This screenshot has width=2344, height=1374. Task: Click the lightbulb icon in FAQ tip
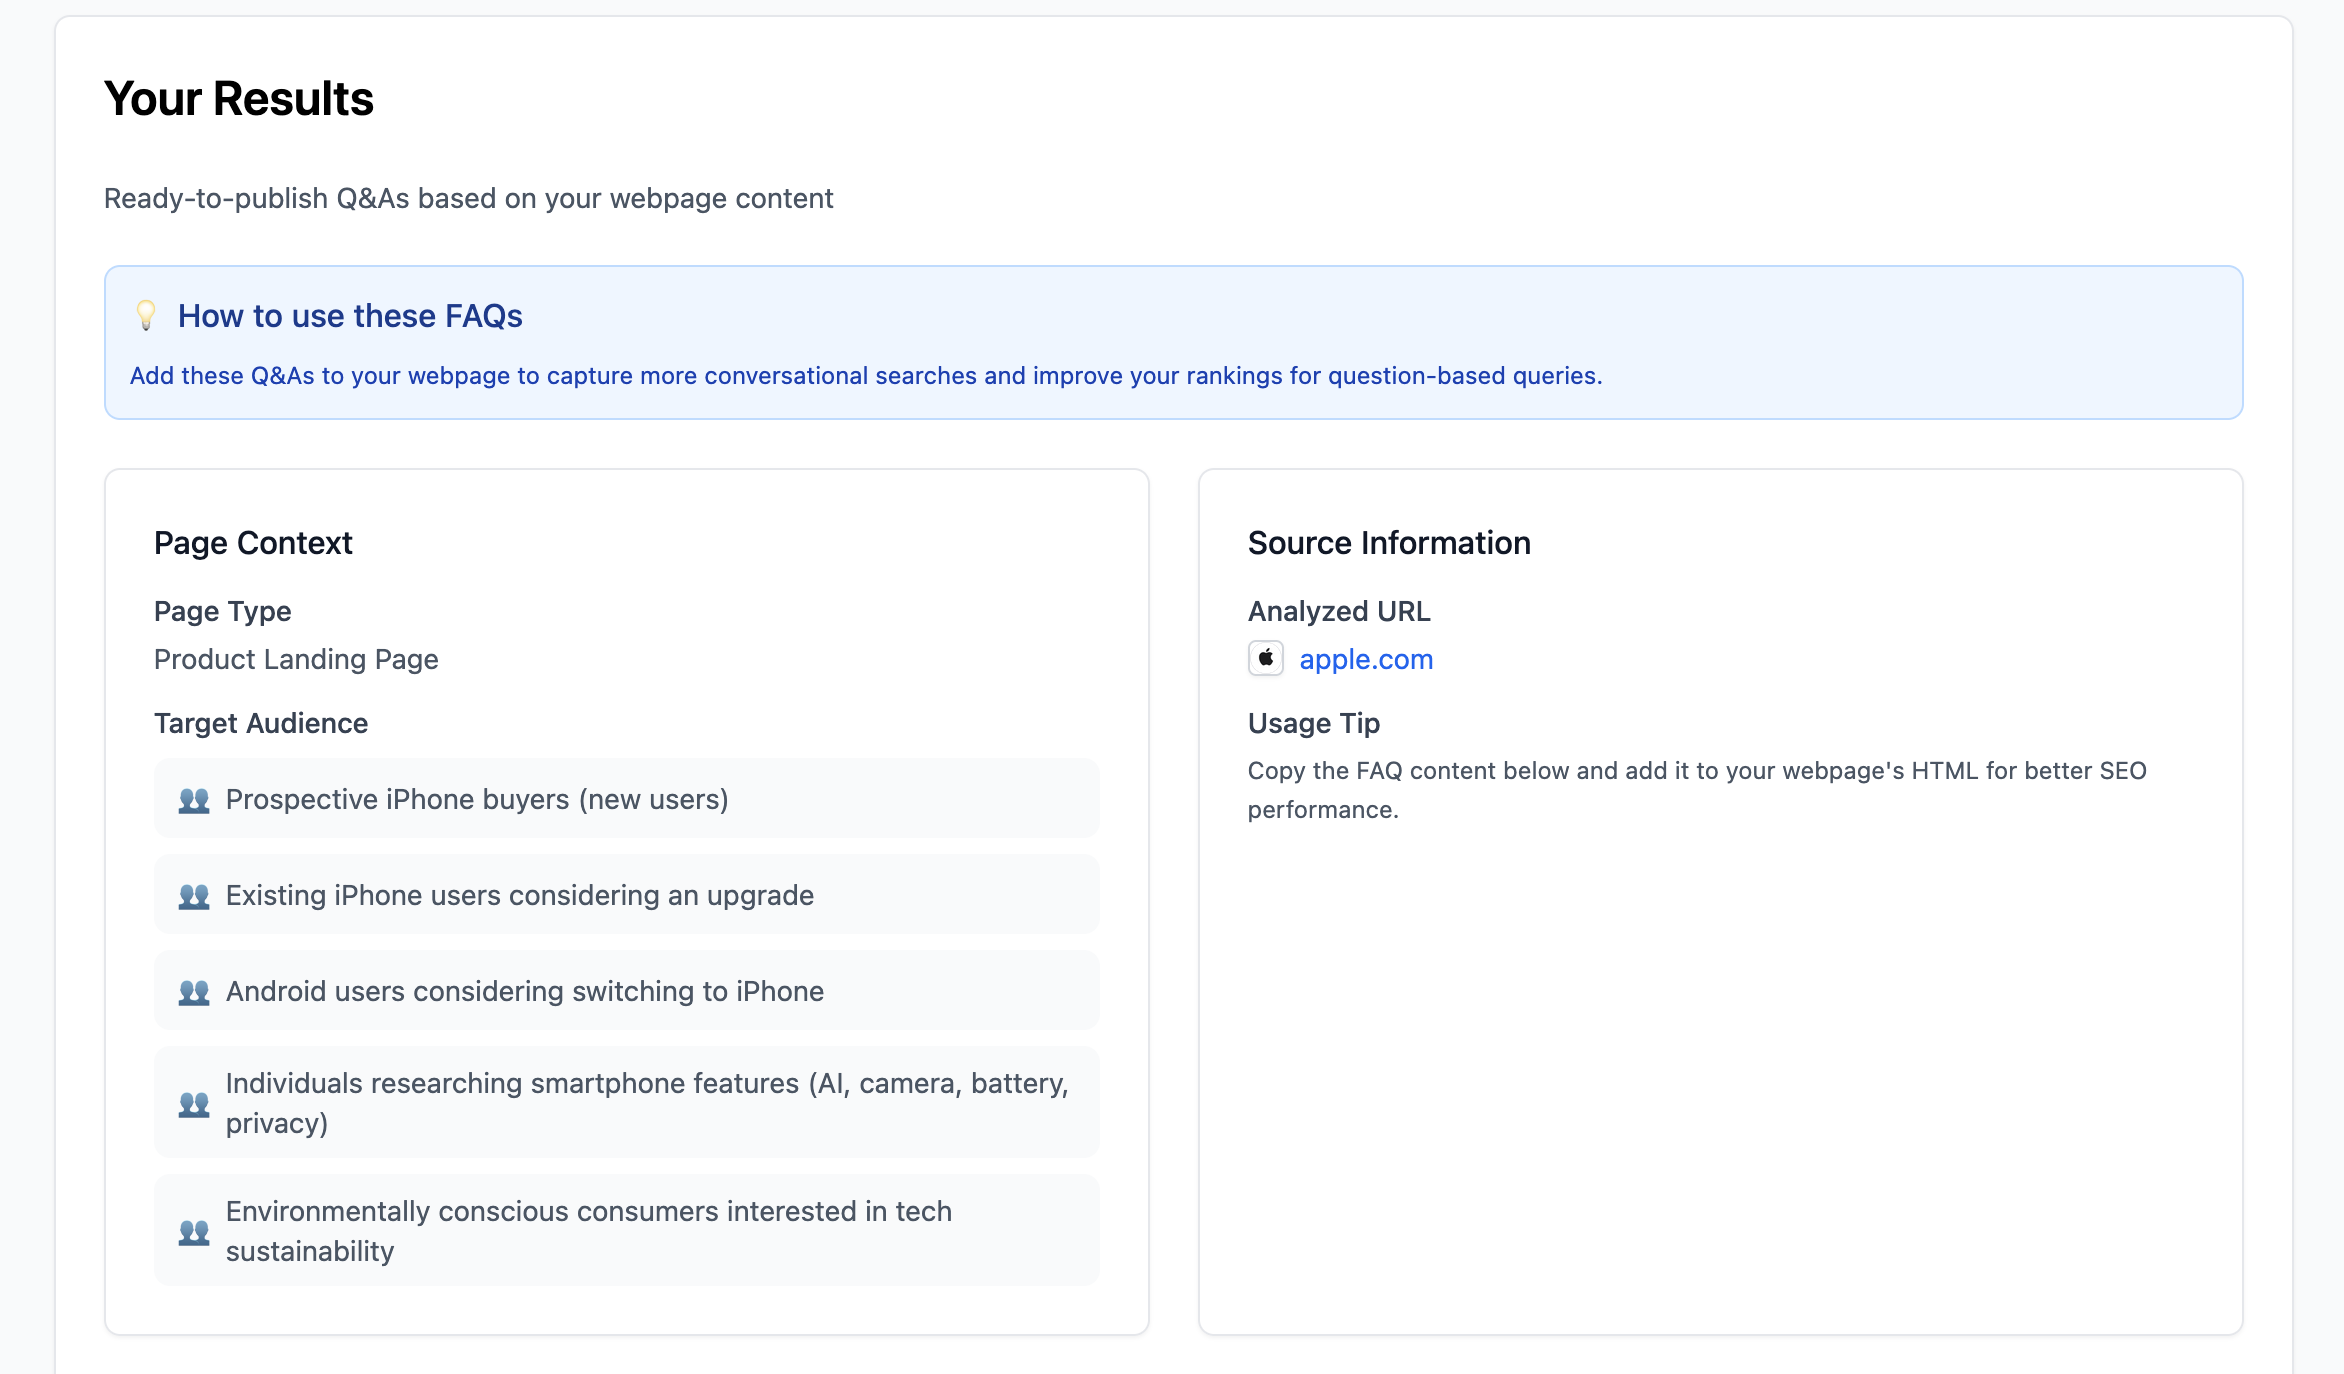click(146, 316)
